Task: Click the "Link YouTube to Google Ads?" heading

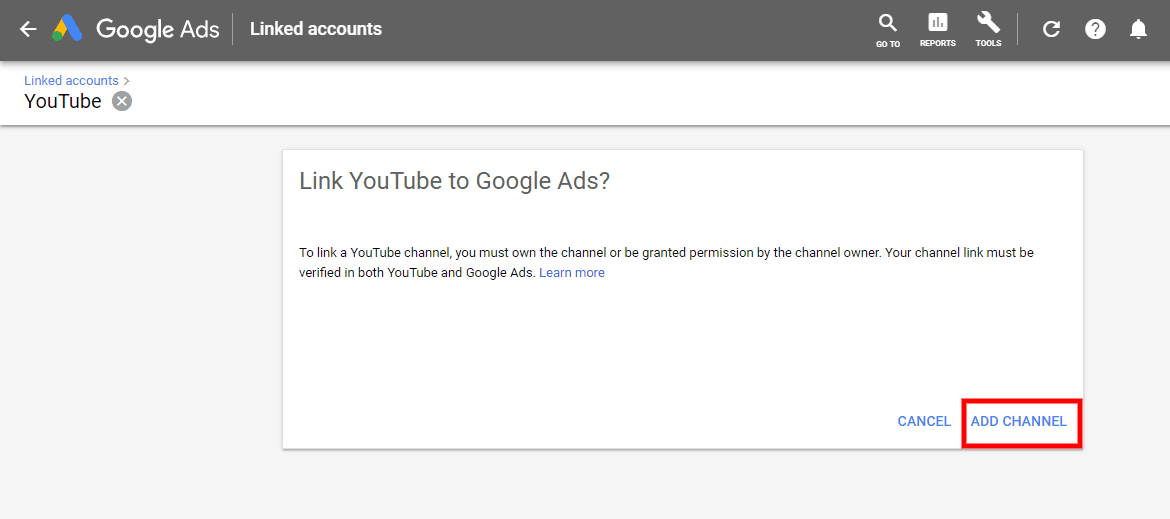Action: pos(454,181)
